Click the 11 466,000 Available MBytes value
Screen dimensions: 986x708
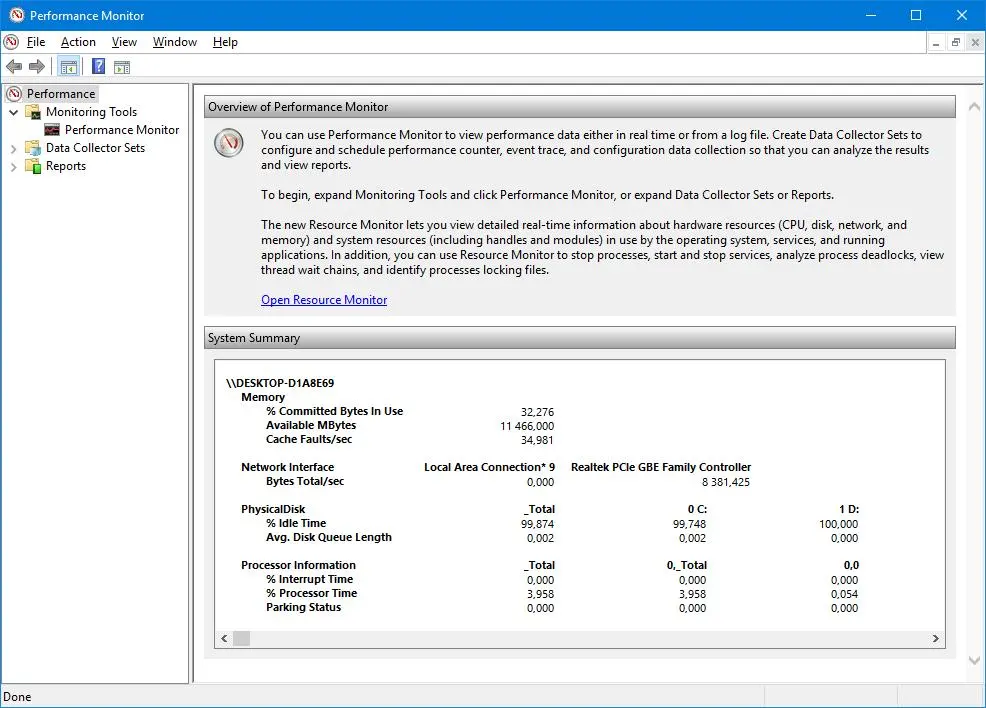pyautogui.click(x=527, y=426)
